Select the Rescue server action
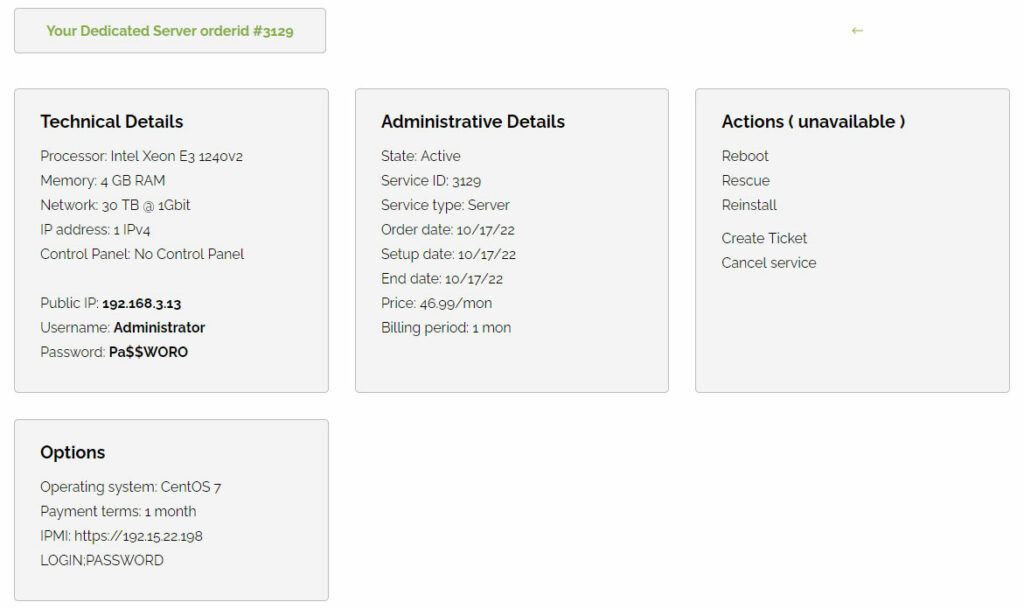The image size is (1024, 609). click(745, 181)
